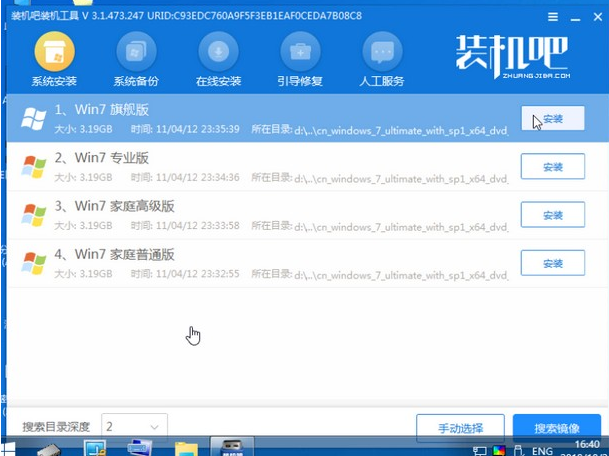Click the 手动选择 manual select button
The image size is (609, 456).
click(460, 428)
